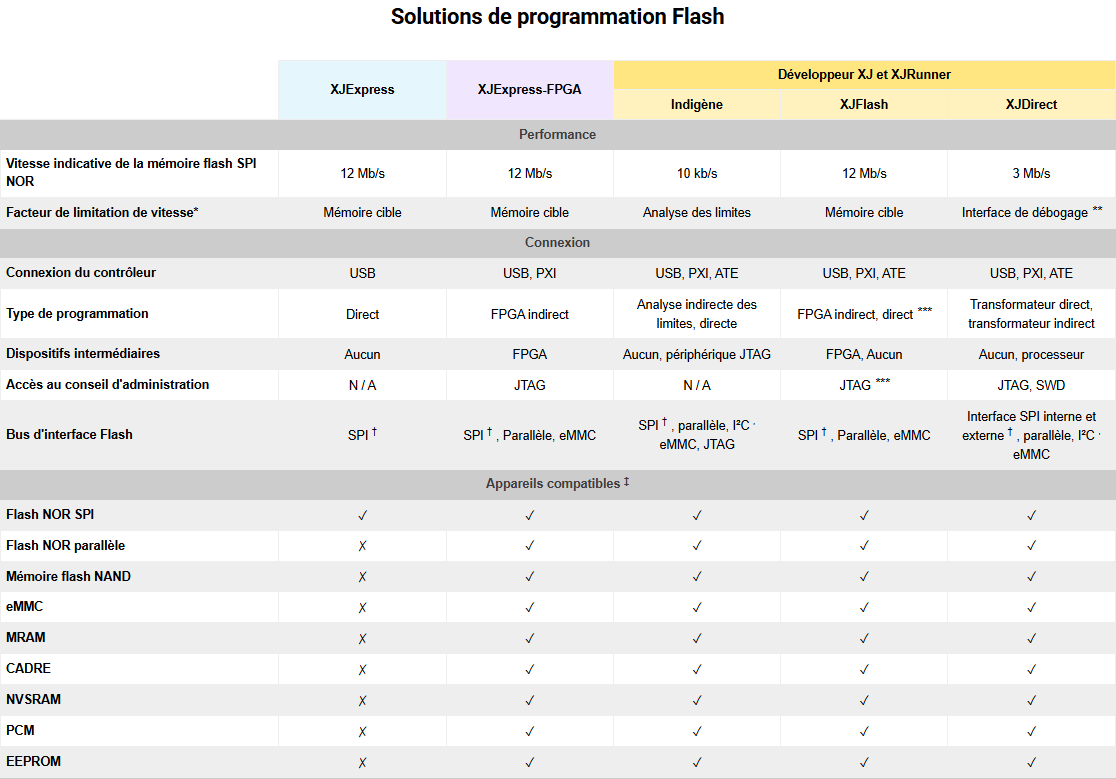Select the XJExpress-FPGA column header
The height and width of the screenshot is (779, 1116).
(529, 90)
